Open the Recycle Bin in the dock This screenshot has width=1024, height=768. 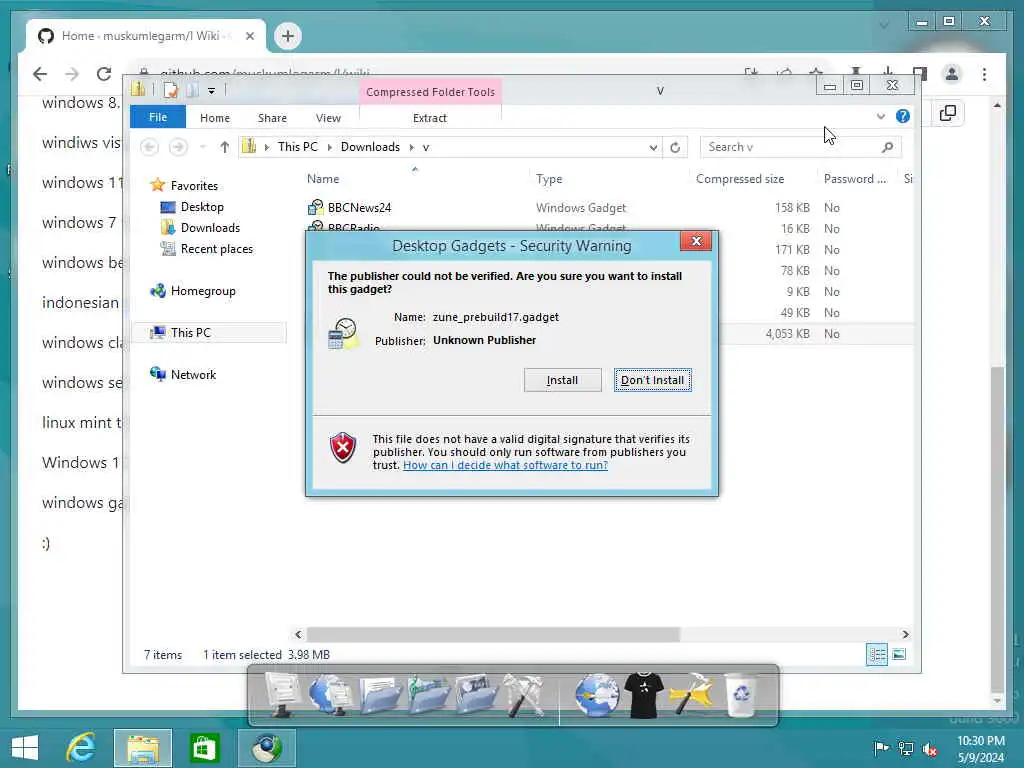point(741,696)
